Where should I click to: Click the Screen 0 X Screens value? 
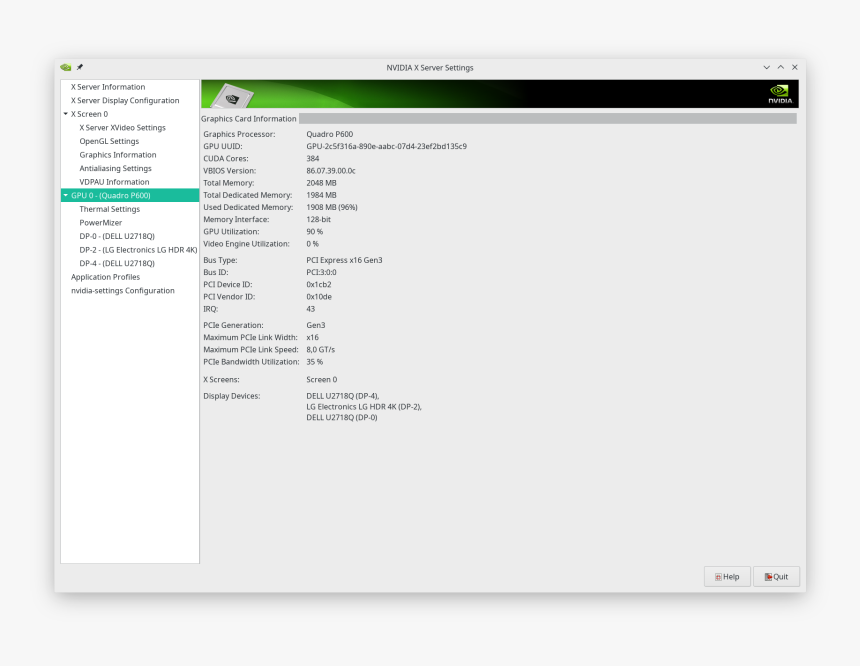[322, 380]
